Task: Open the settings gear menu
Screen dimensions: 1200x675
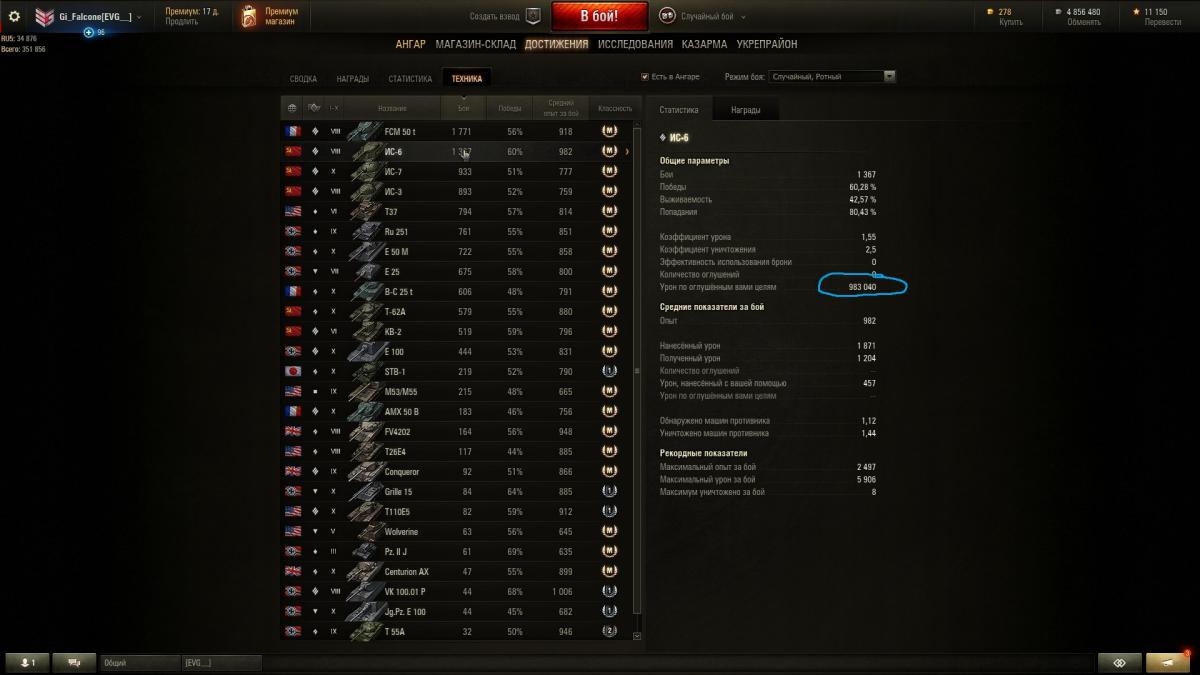Action: (x=14, y=16)
